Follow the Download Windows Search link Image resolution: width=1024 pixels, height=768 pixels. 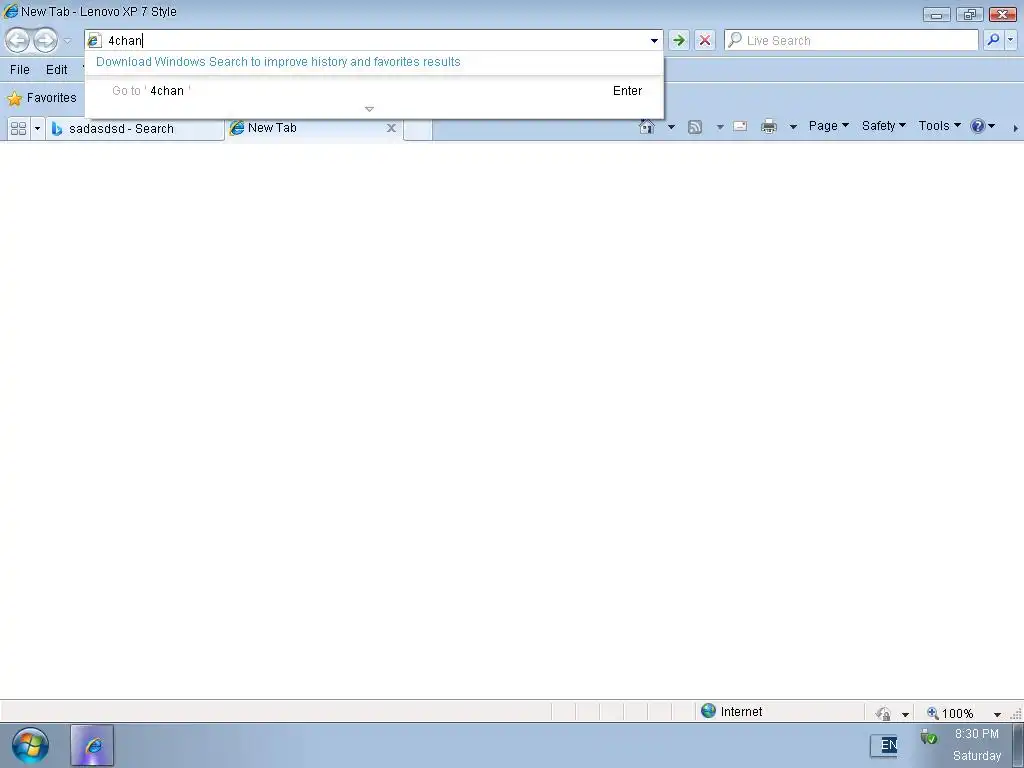(x=278, y=62)
